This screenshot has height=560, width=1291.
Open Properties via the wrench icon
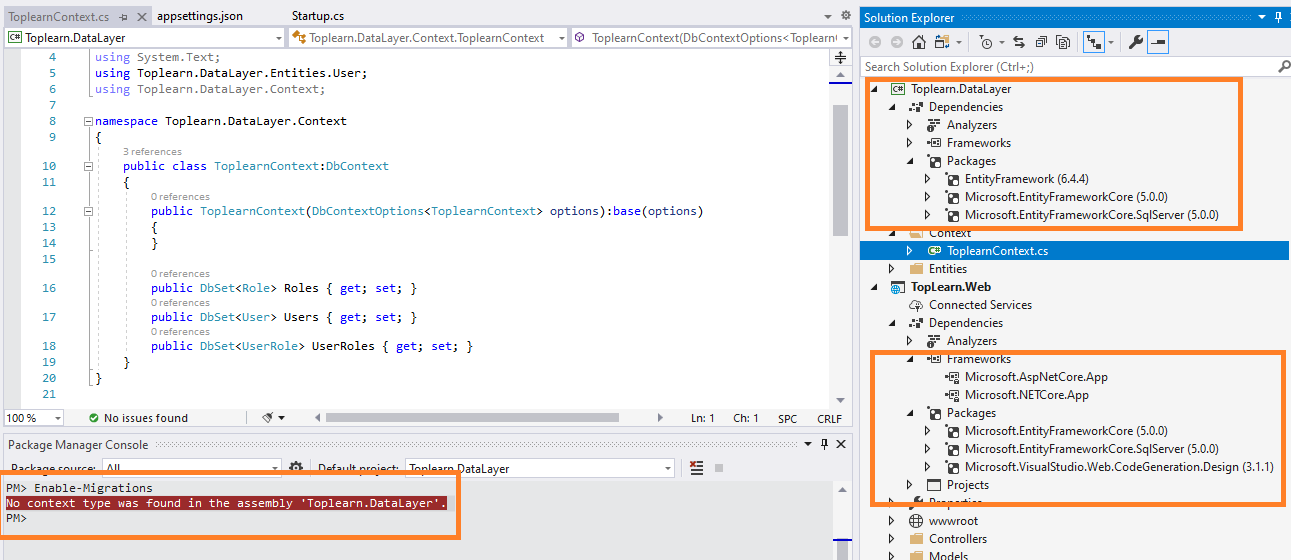pos(1135,42)
